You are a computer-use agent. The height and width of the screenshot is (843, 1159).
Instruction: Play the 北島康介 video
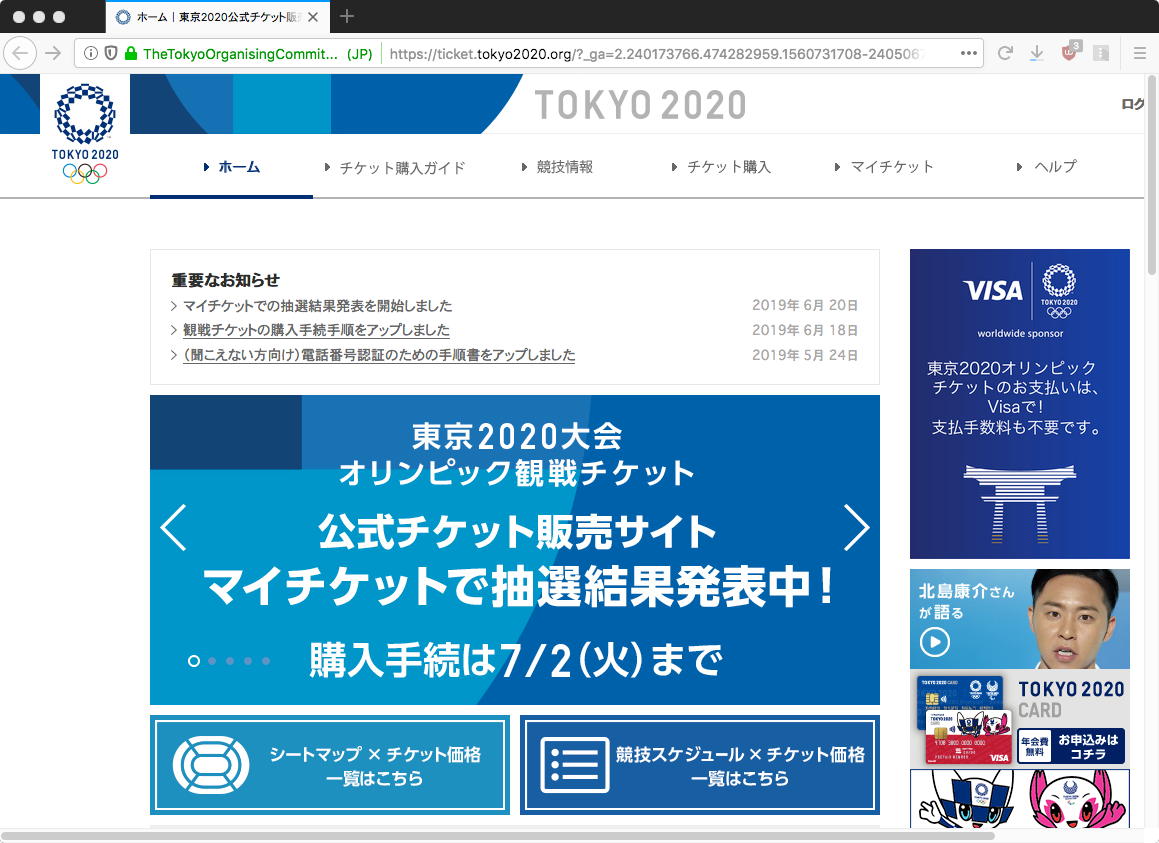coord(935,642)
